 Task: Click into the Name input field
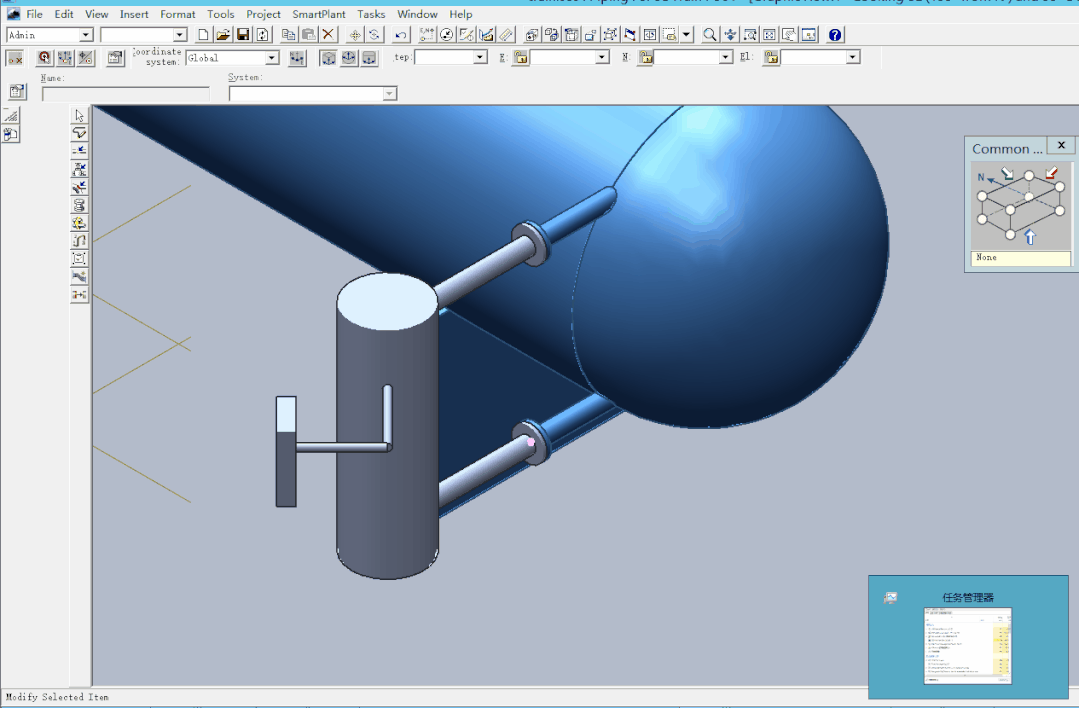coord(125,94)
